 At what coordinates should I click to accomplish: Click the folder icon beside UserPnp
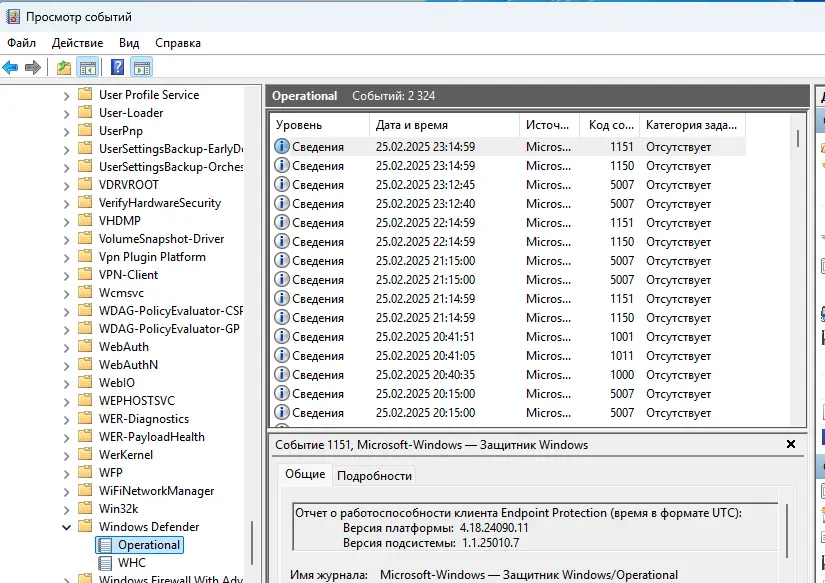(x=85, y=130)
